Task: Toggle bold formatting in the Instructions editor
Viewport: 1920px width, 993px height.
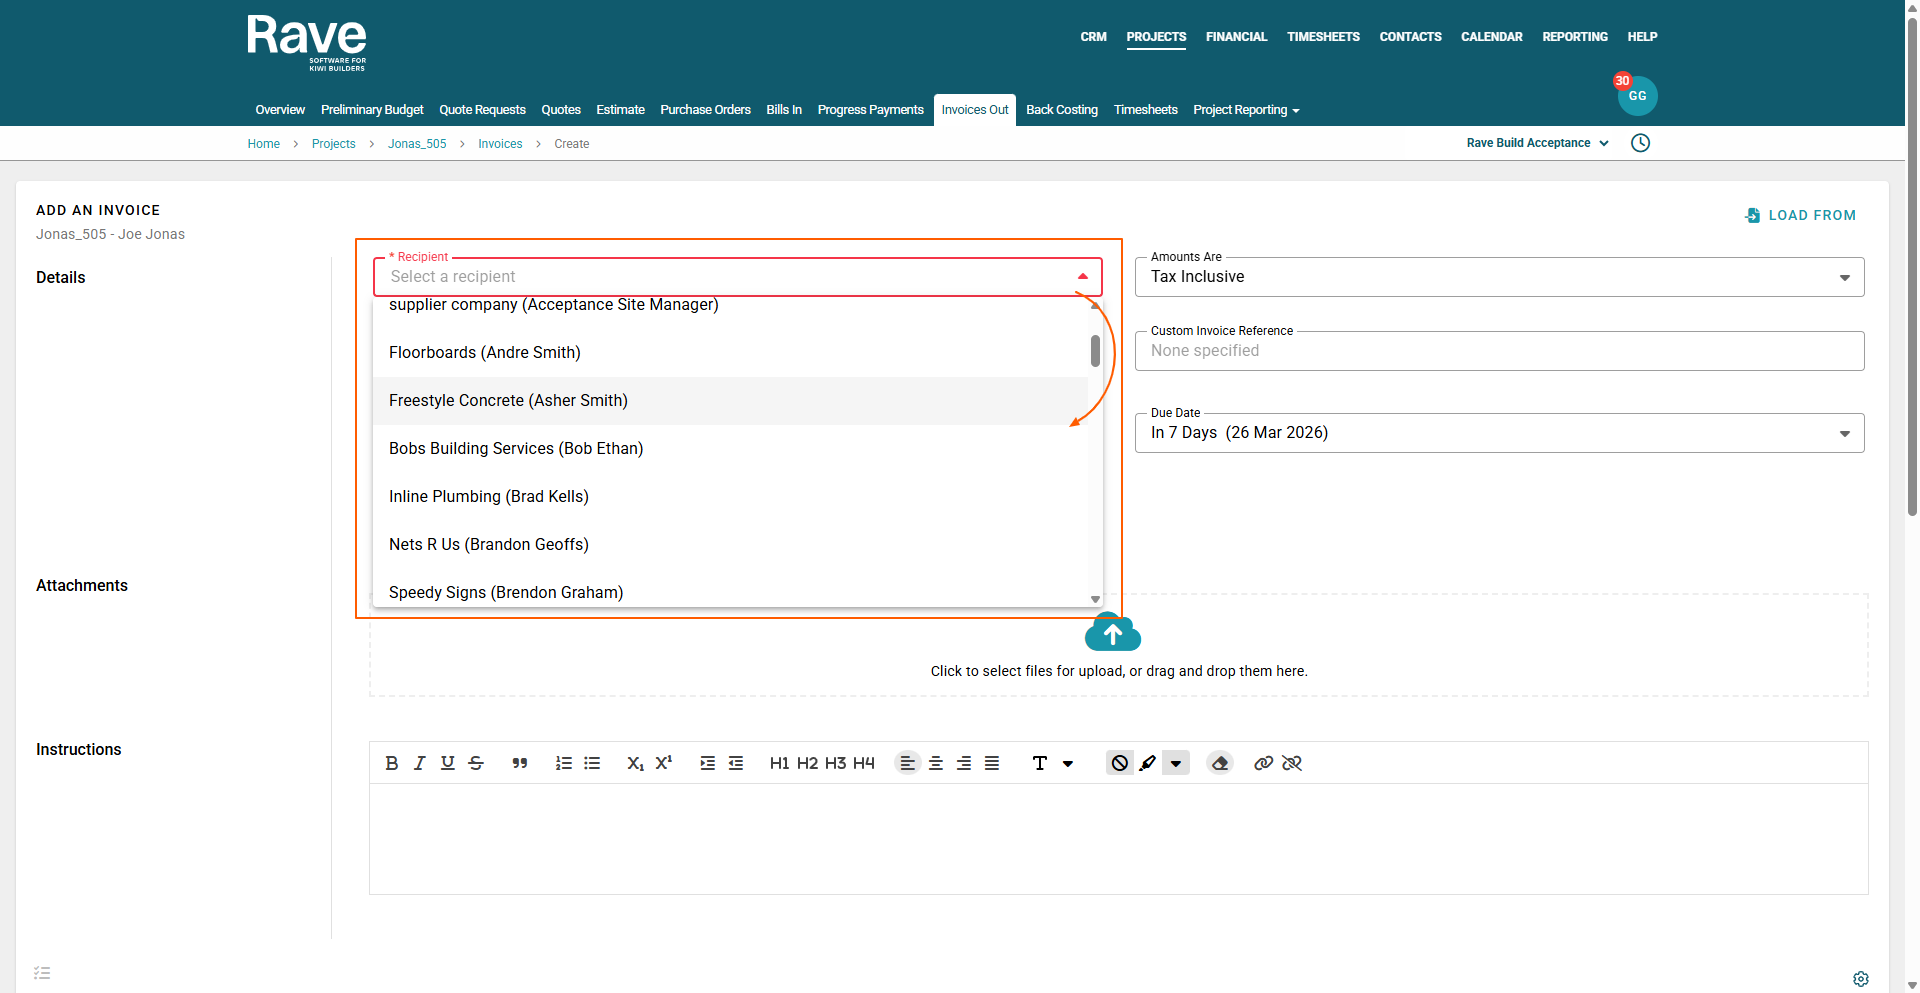Action: click(392, 763)
